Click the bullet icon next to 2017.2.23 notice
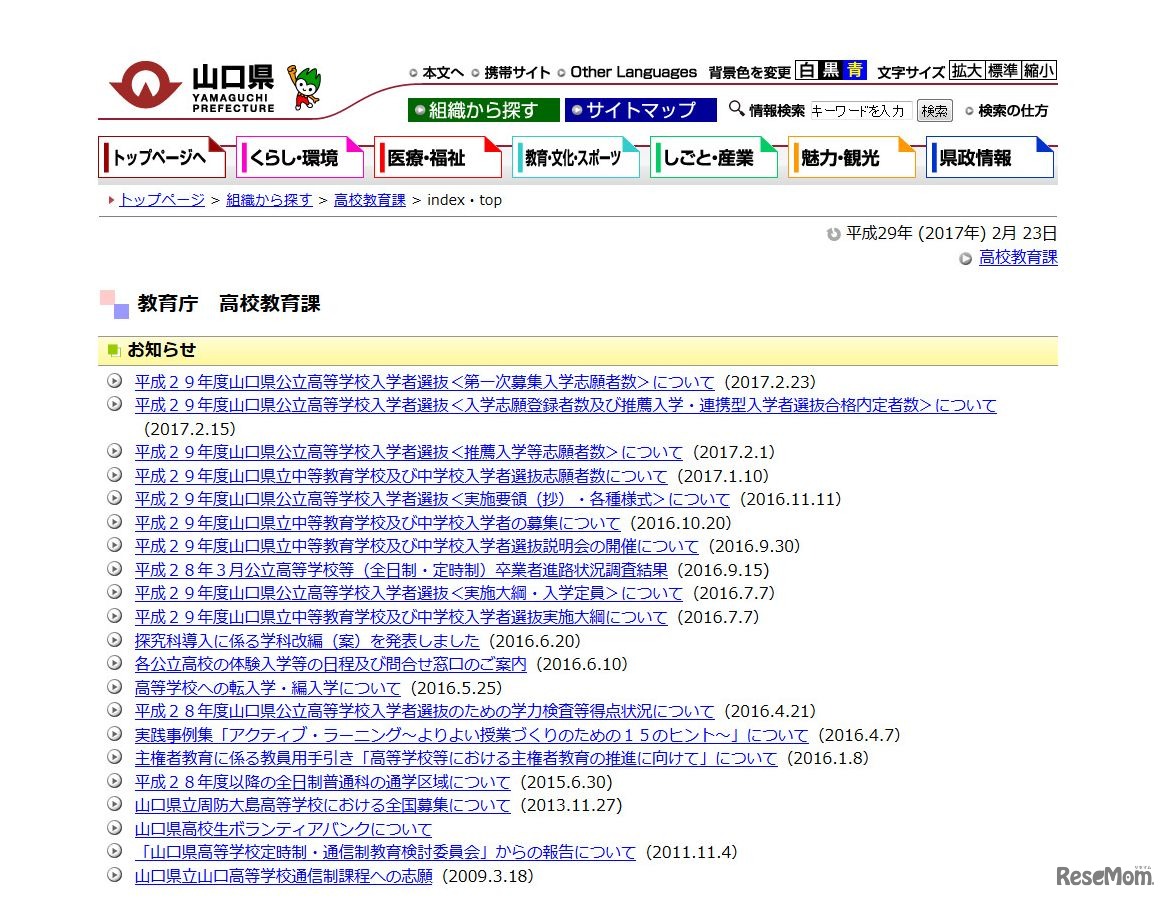Image resolution: width=1167 pixels, height=899 pixels. (114, 381)
